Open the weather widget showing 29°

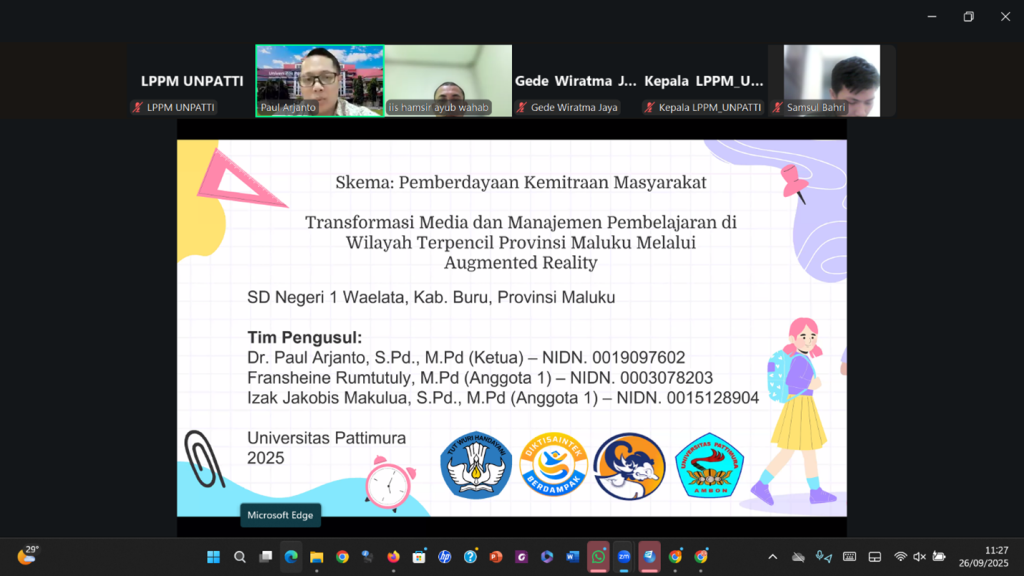(x=27, y=555)
